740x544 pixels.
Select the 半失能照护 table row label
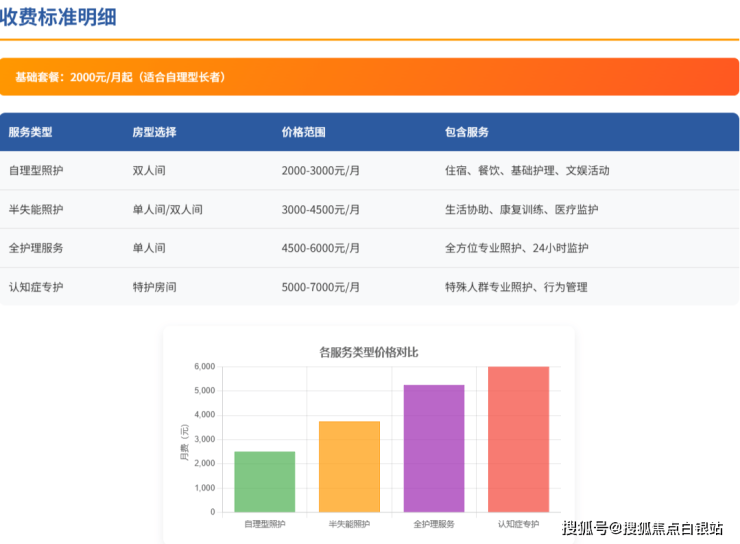(36, 210)
